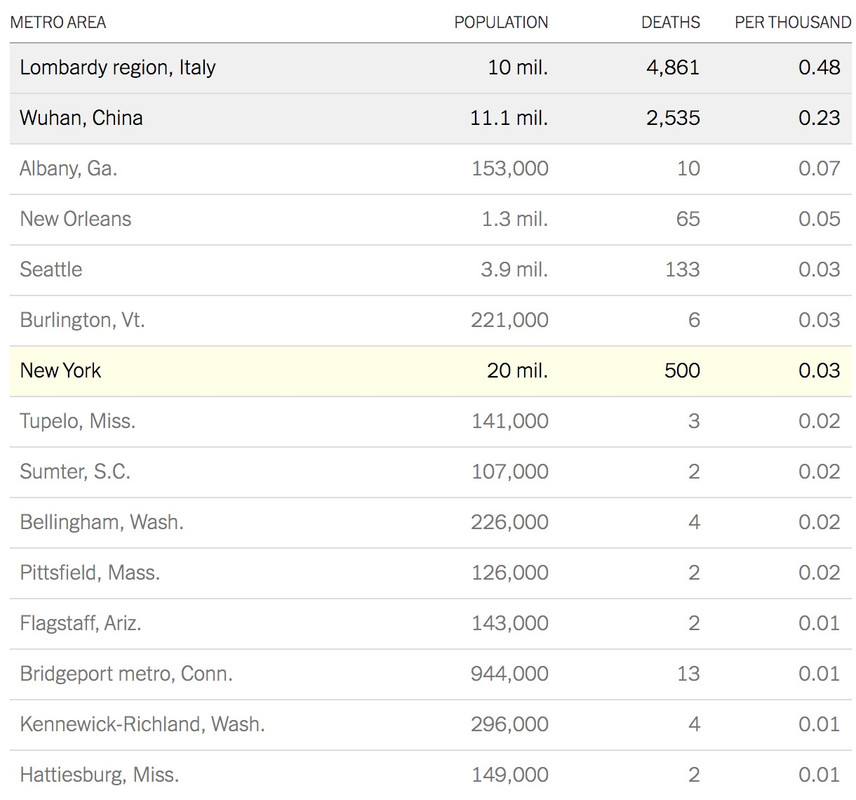
Task: Click the METRO AREA column header
Action: pyautogui.click(x=58, y=22)
